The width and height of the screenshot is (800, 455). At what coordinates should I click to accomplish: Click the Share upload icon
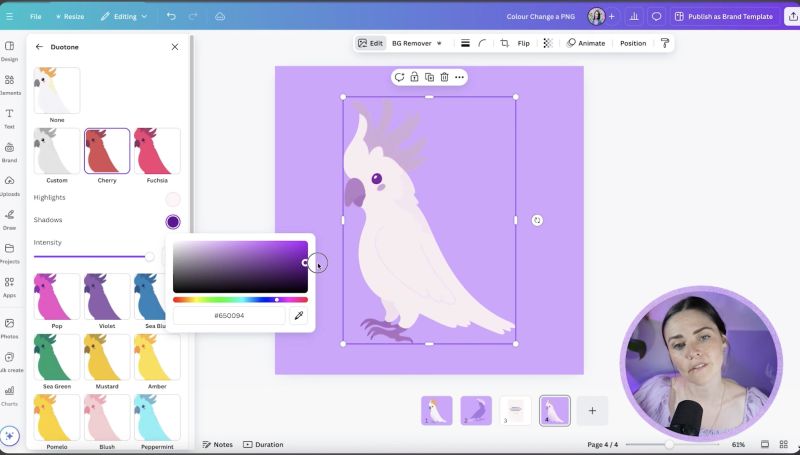click(793, 16)
